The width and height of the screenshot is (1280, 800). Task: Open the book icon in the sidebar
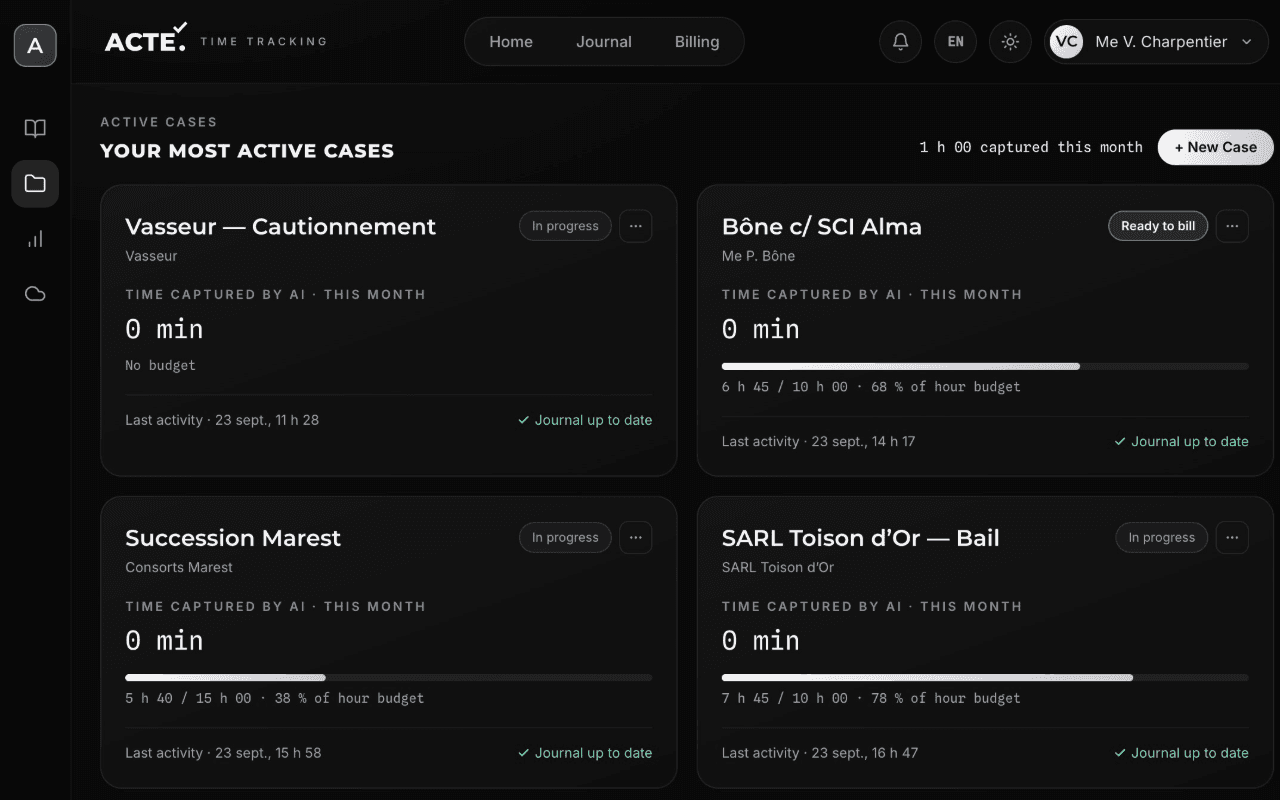(35, 128)
